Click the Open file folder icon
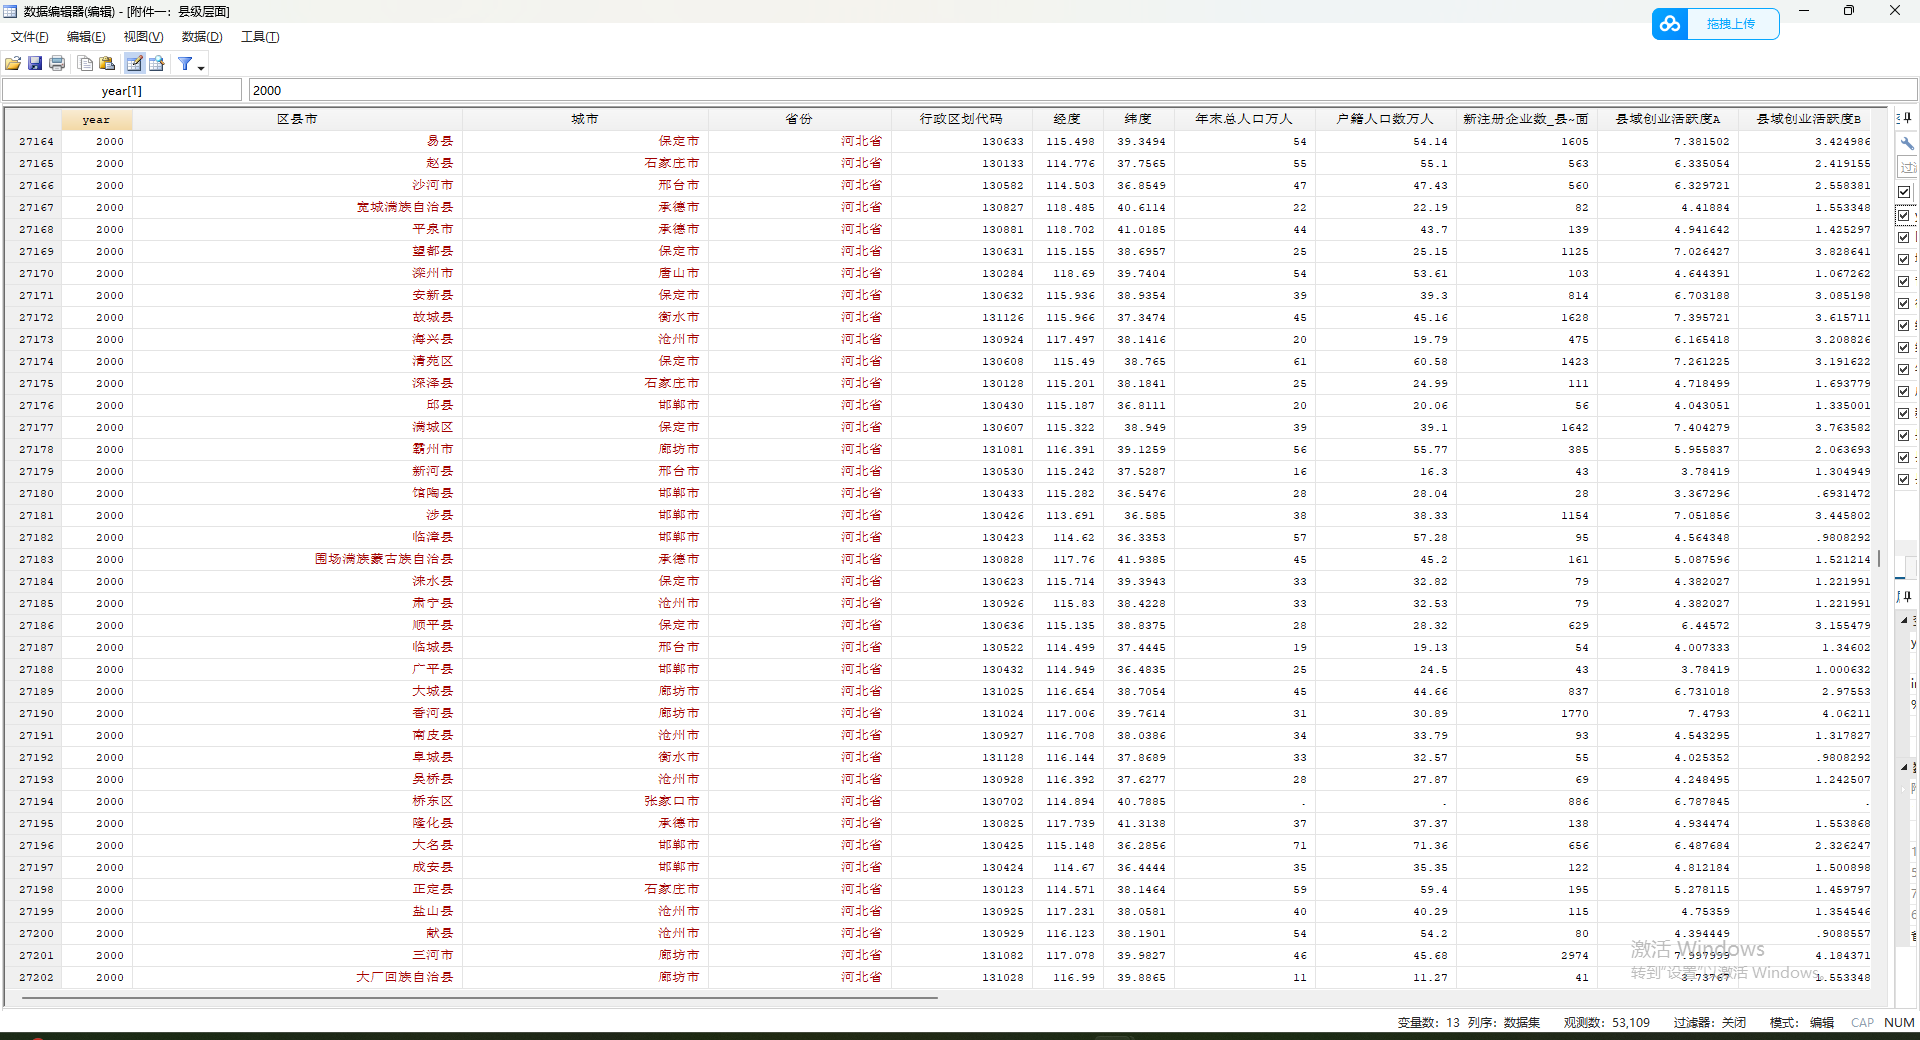The height and width of the screenshot is (1040, 1920). pos(13,64)
